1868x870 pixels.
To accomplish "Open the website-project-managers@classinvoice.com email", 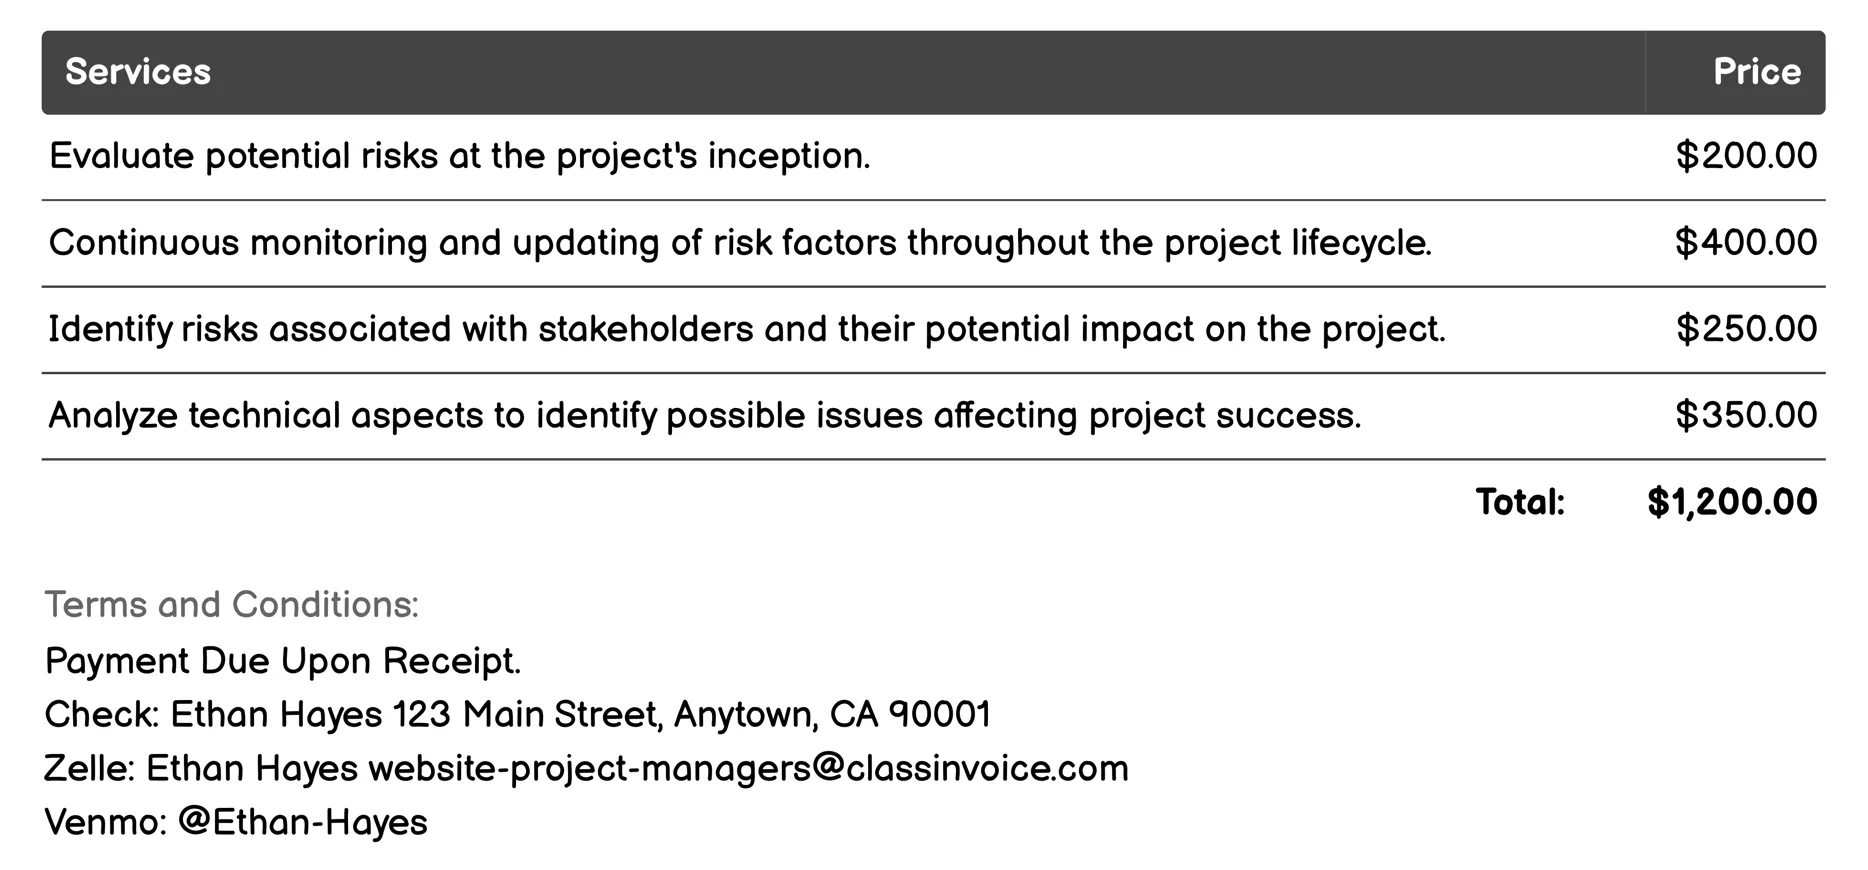I will click(x=748, y=769).
